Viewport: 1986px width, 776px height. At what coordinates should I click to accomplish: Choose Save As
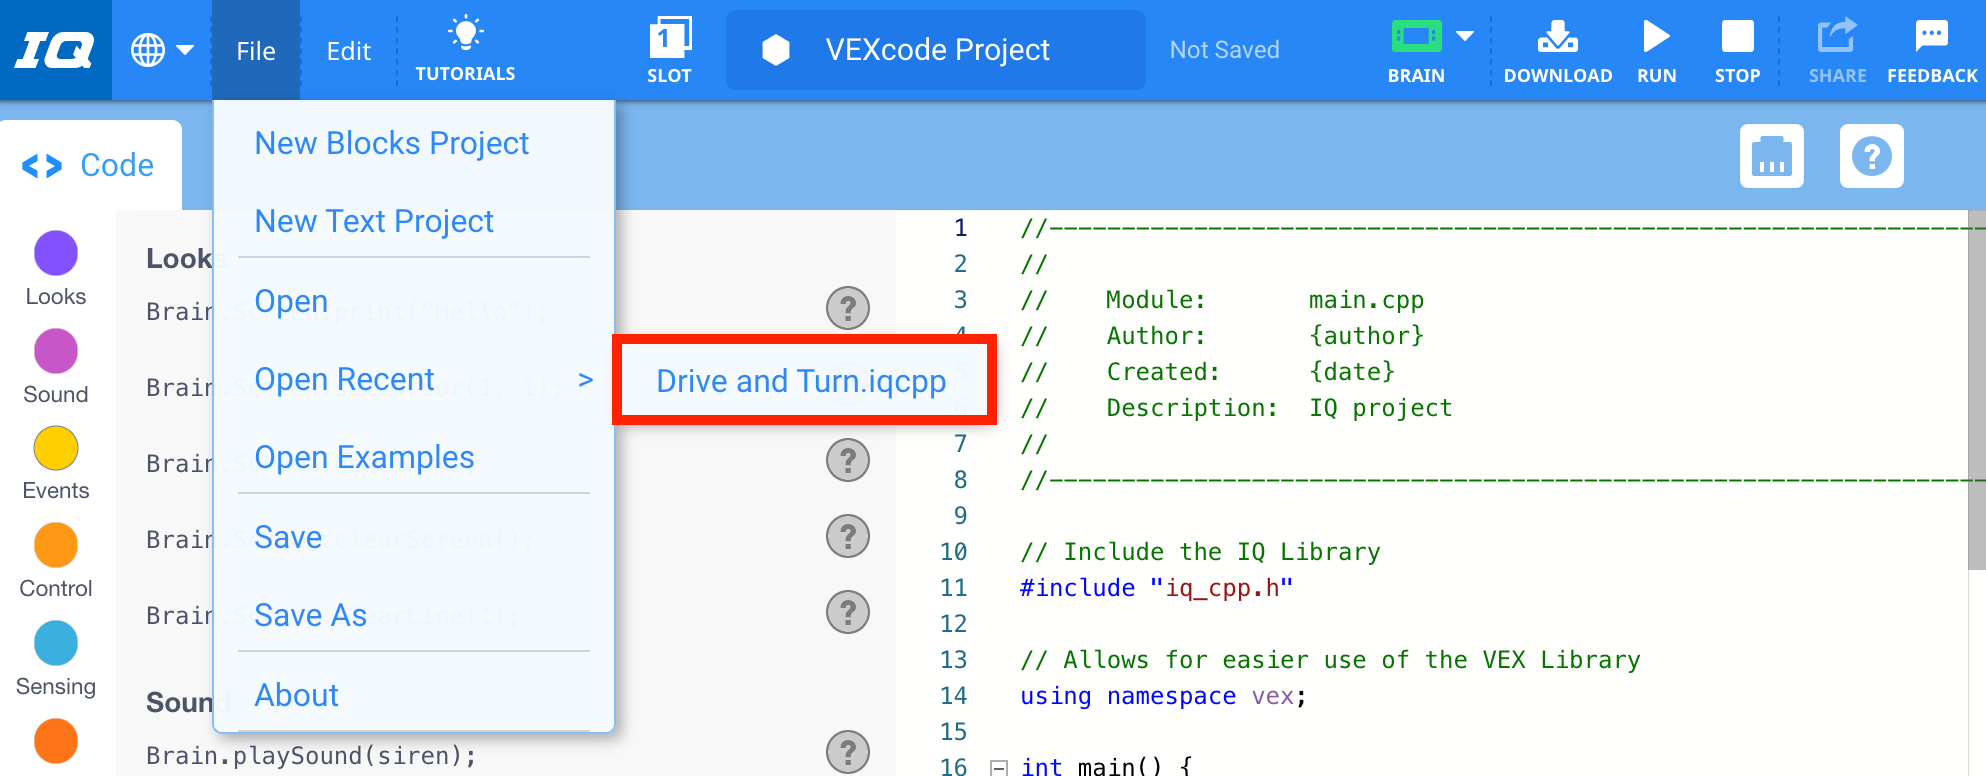click(310, 615)
